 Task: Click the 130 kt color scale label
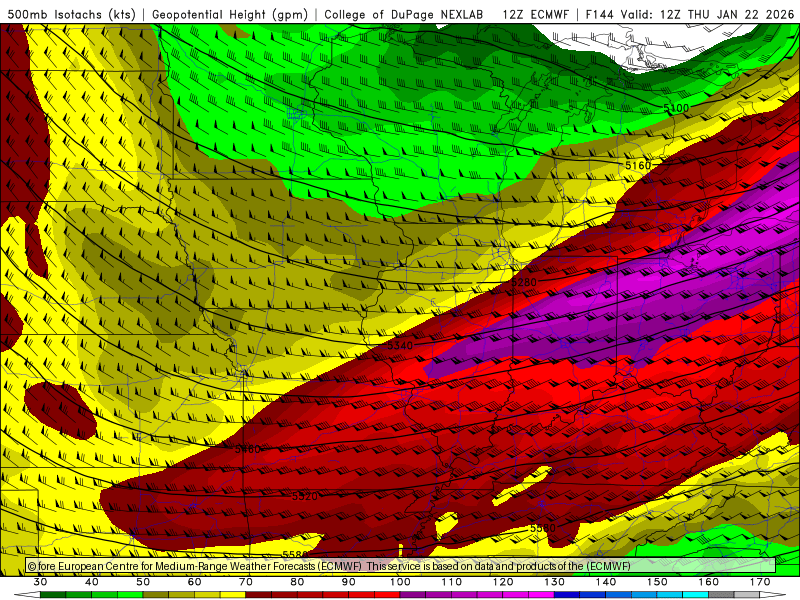[555, 582]
